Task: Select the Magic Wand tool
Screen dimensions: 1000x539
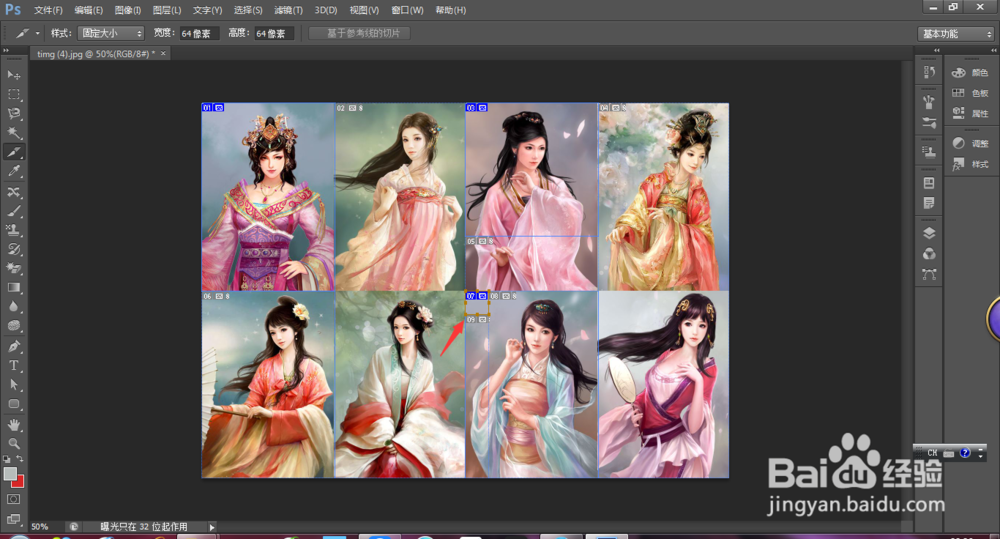Action: click(x=13, y=133)
